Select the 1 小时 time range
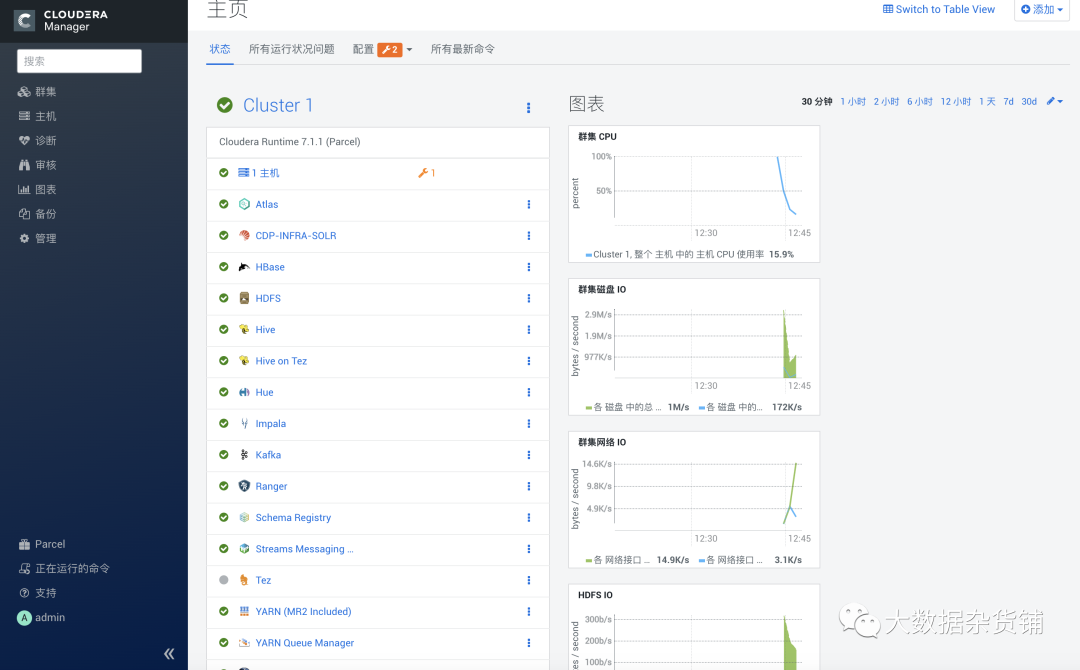 click(x=853, y=101)
